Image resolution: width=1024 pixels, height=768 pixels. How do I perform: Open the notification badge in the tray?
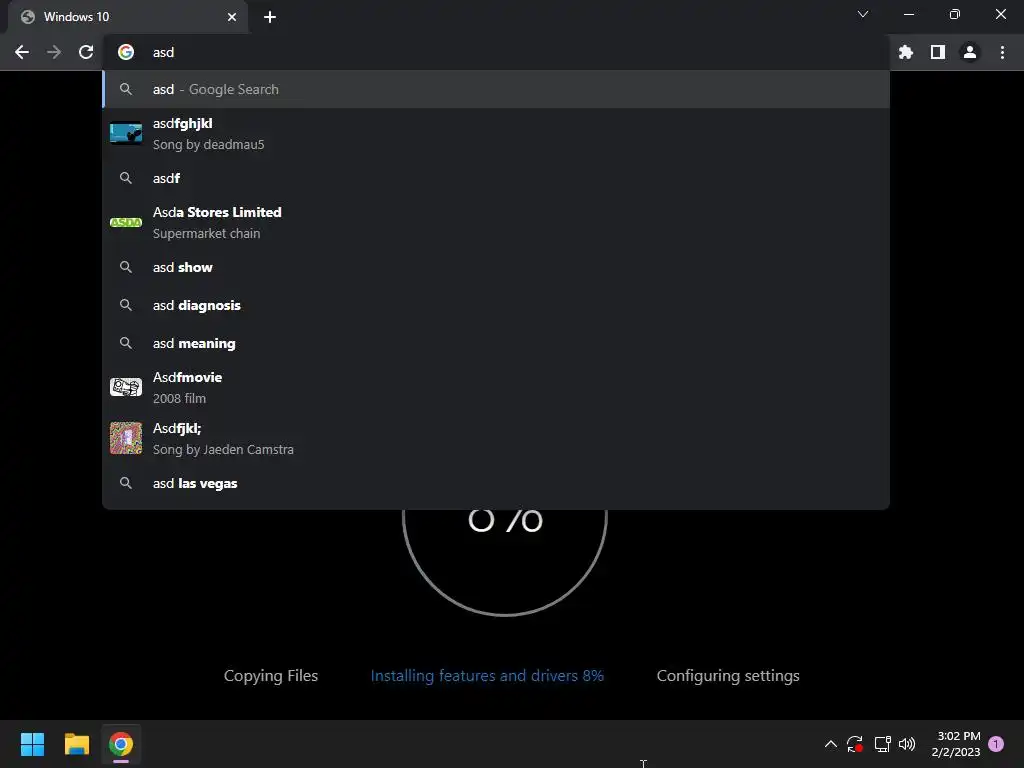pos(996,744)
